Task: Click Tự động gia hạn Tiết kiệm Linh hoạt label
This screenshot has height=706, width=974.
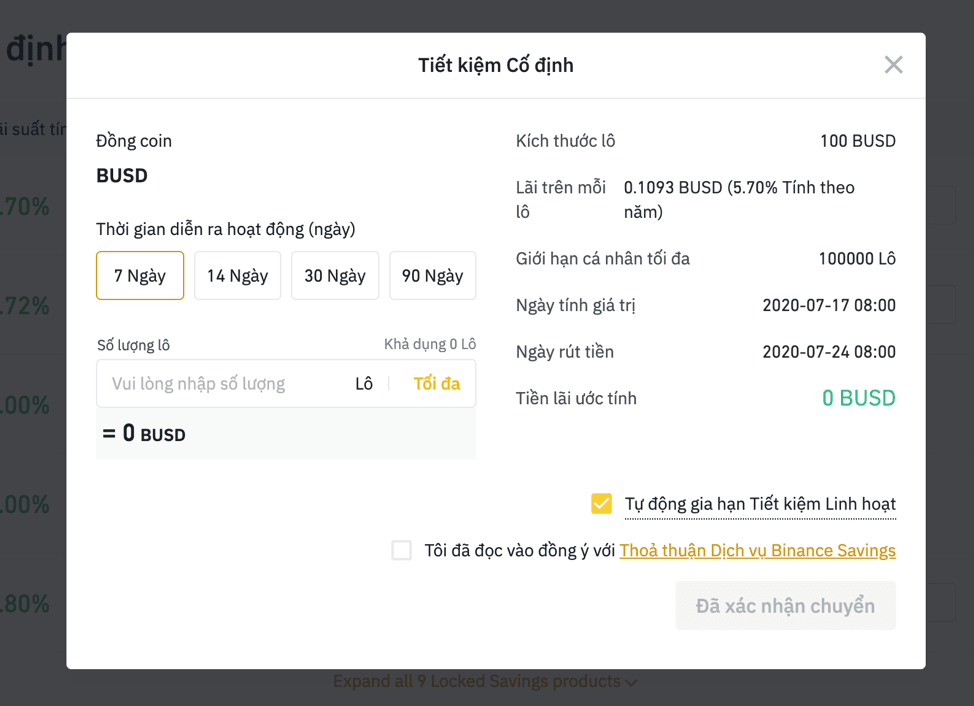Action: tap(760, 504)
